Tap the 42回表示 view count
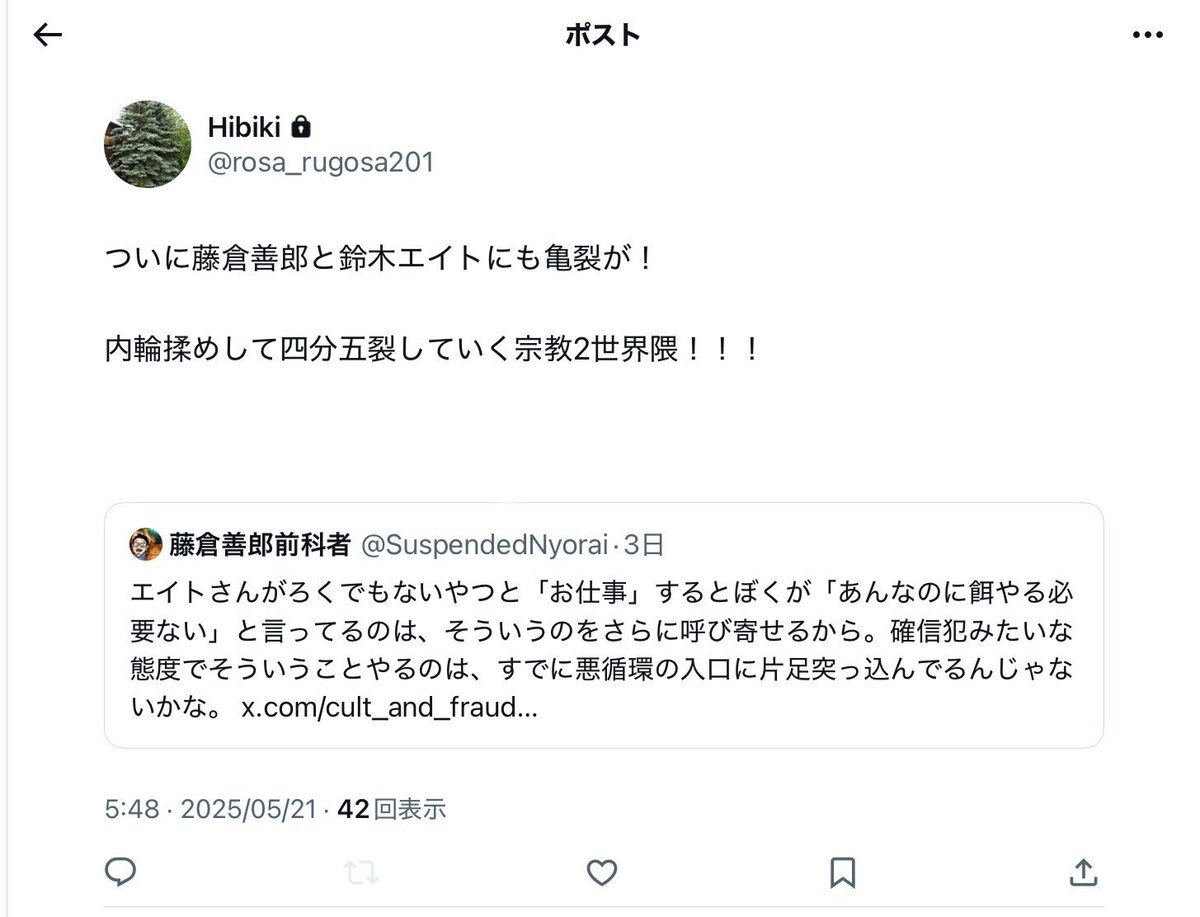Viewport: 1200px width, 917px height. pos(391,809)
